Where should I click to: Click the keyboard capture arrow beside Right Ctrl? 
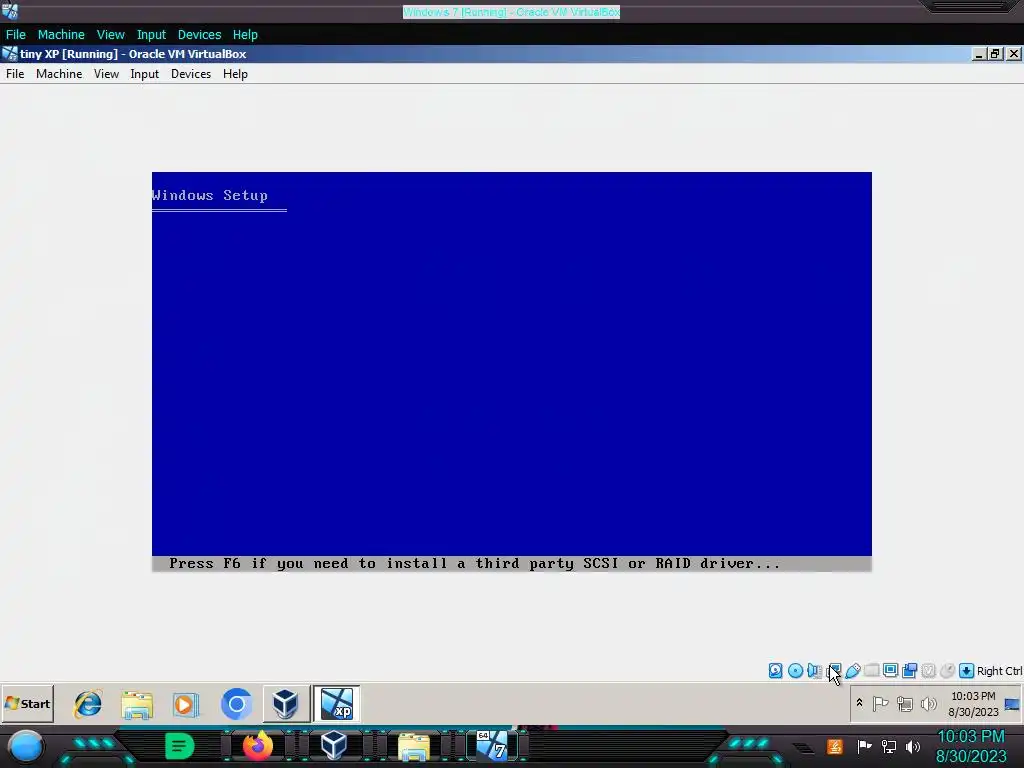tap(967, 671)
